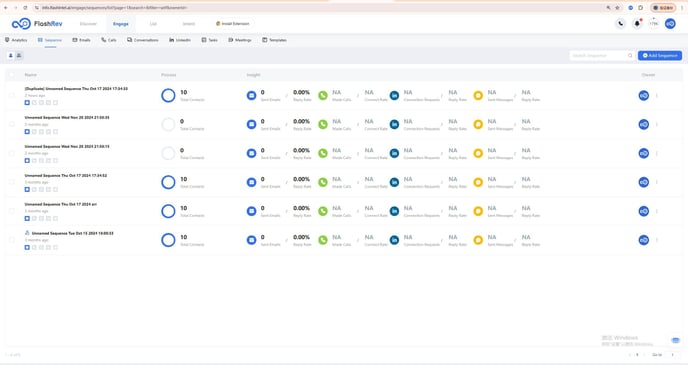Click the Add Sequence button

pyautogui.click(x=660, y=56)
